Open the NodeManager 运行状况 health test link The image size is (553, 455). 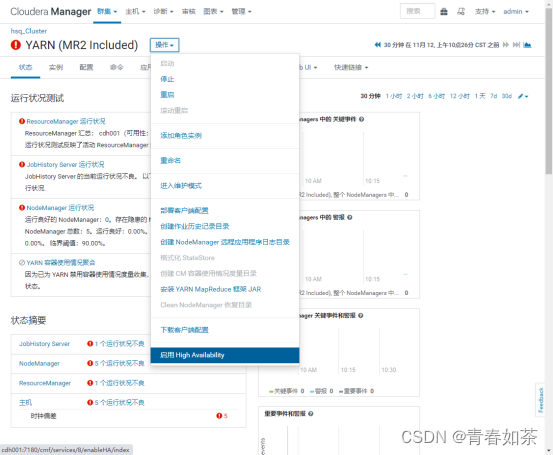60,208
